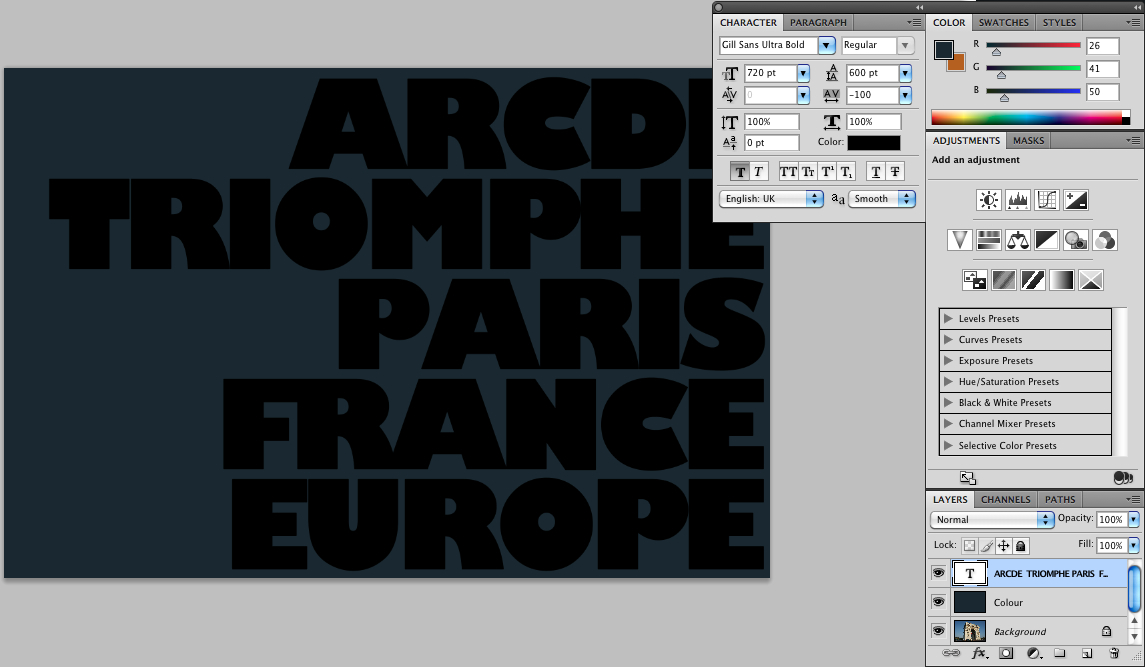
Task: Toggle Superscript text style
Action: tap(827, 172)
